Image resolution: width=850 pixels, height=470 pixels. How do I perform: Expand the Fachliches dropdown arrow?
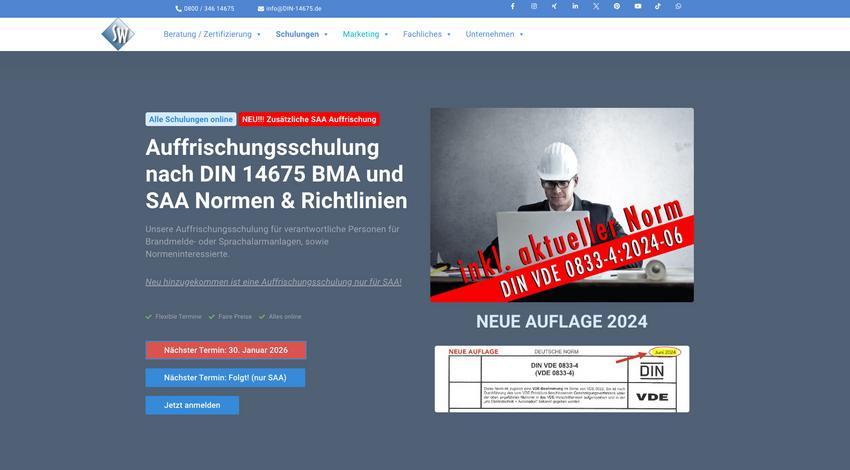tap(449, 35)
